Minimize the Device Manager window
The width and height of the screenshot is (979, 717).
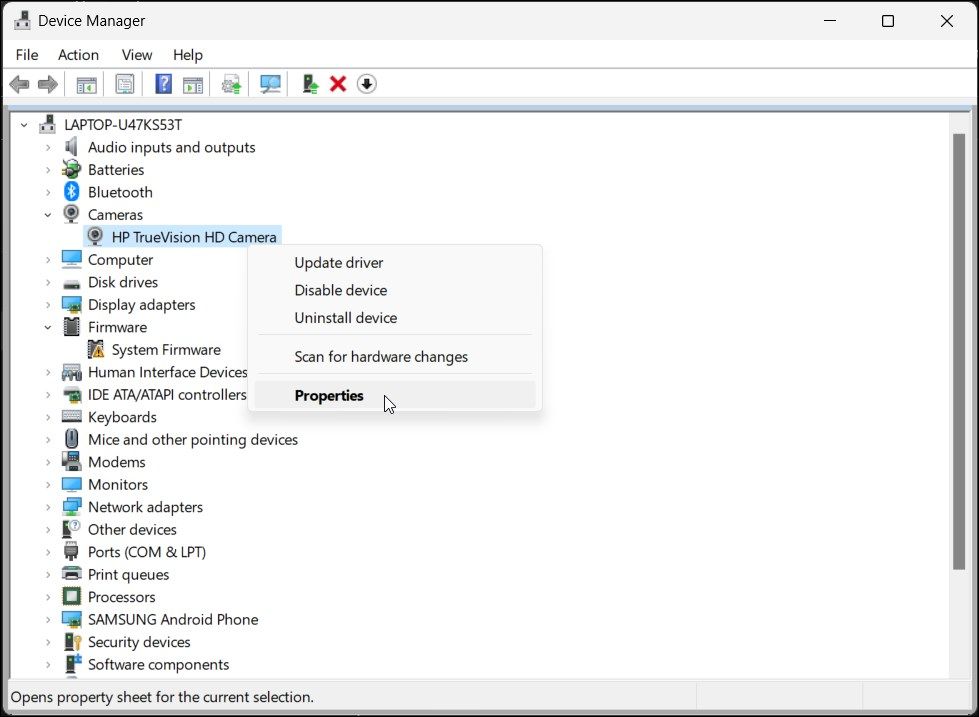click(x=830, y=21)
